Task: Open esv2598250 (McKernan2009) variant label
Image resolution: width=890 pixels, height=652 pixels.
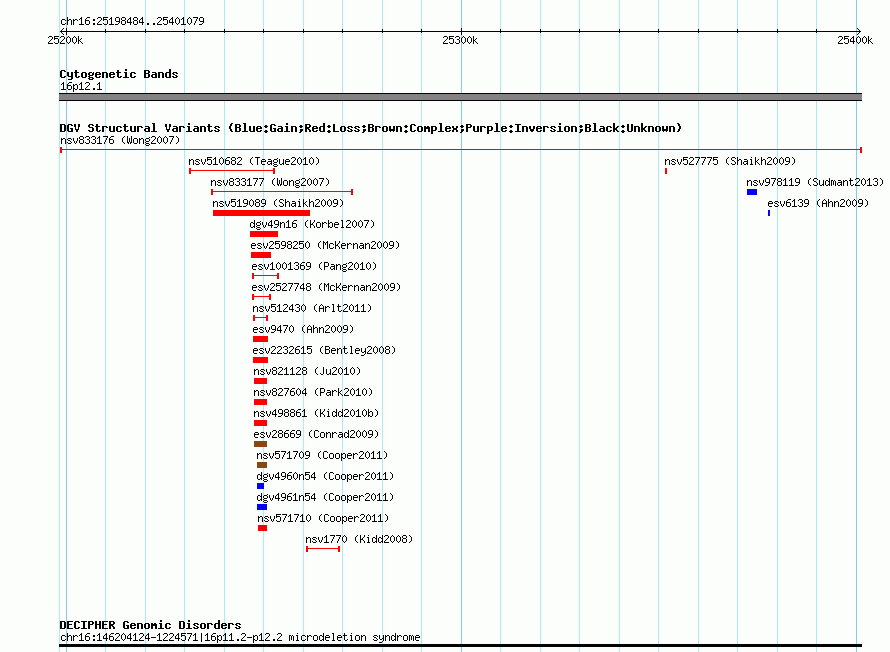Action: tap(325, 245)
